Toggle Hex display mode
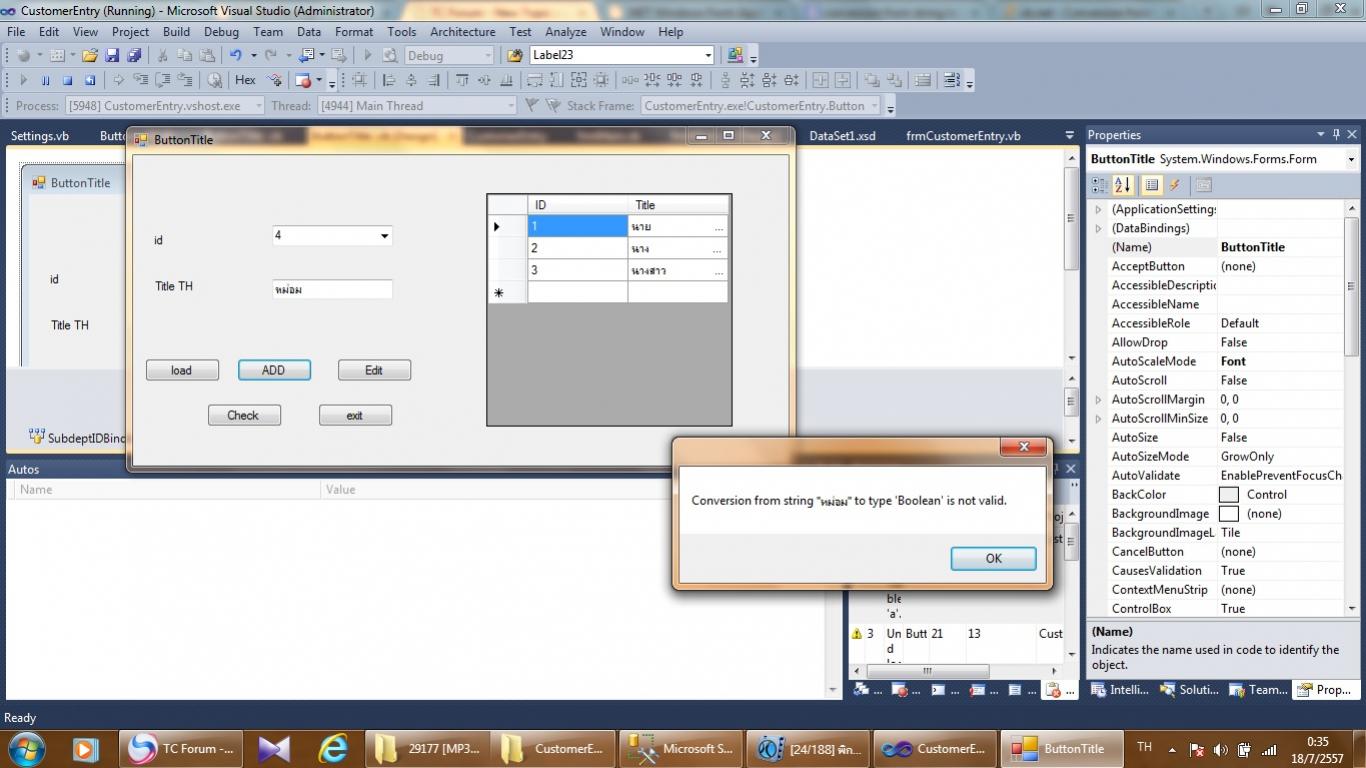Image resolution: width=1366 pixels, height=768 pixels. point(245,81)
